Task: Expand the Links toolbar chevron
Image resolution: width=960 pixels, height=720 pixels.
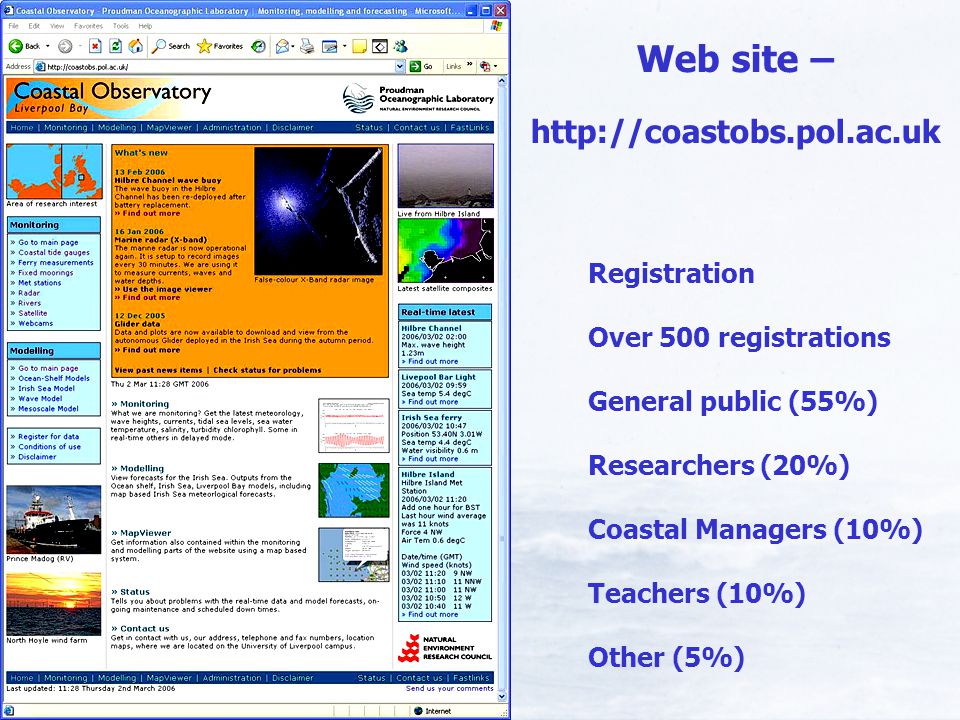Action: [x=470, y=65]
